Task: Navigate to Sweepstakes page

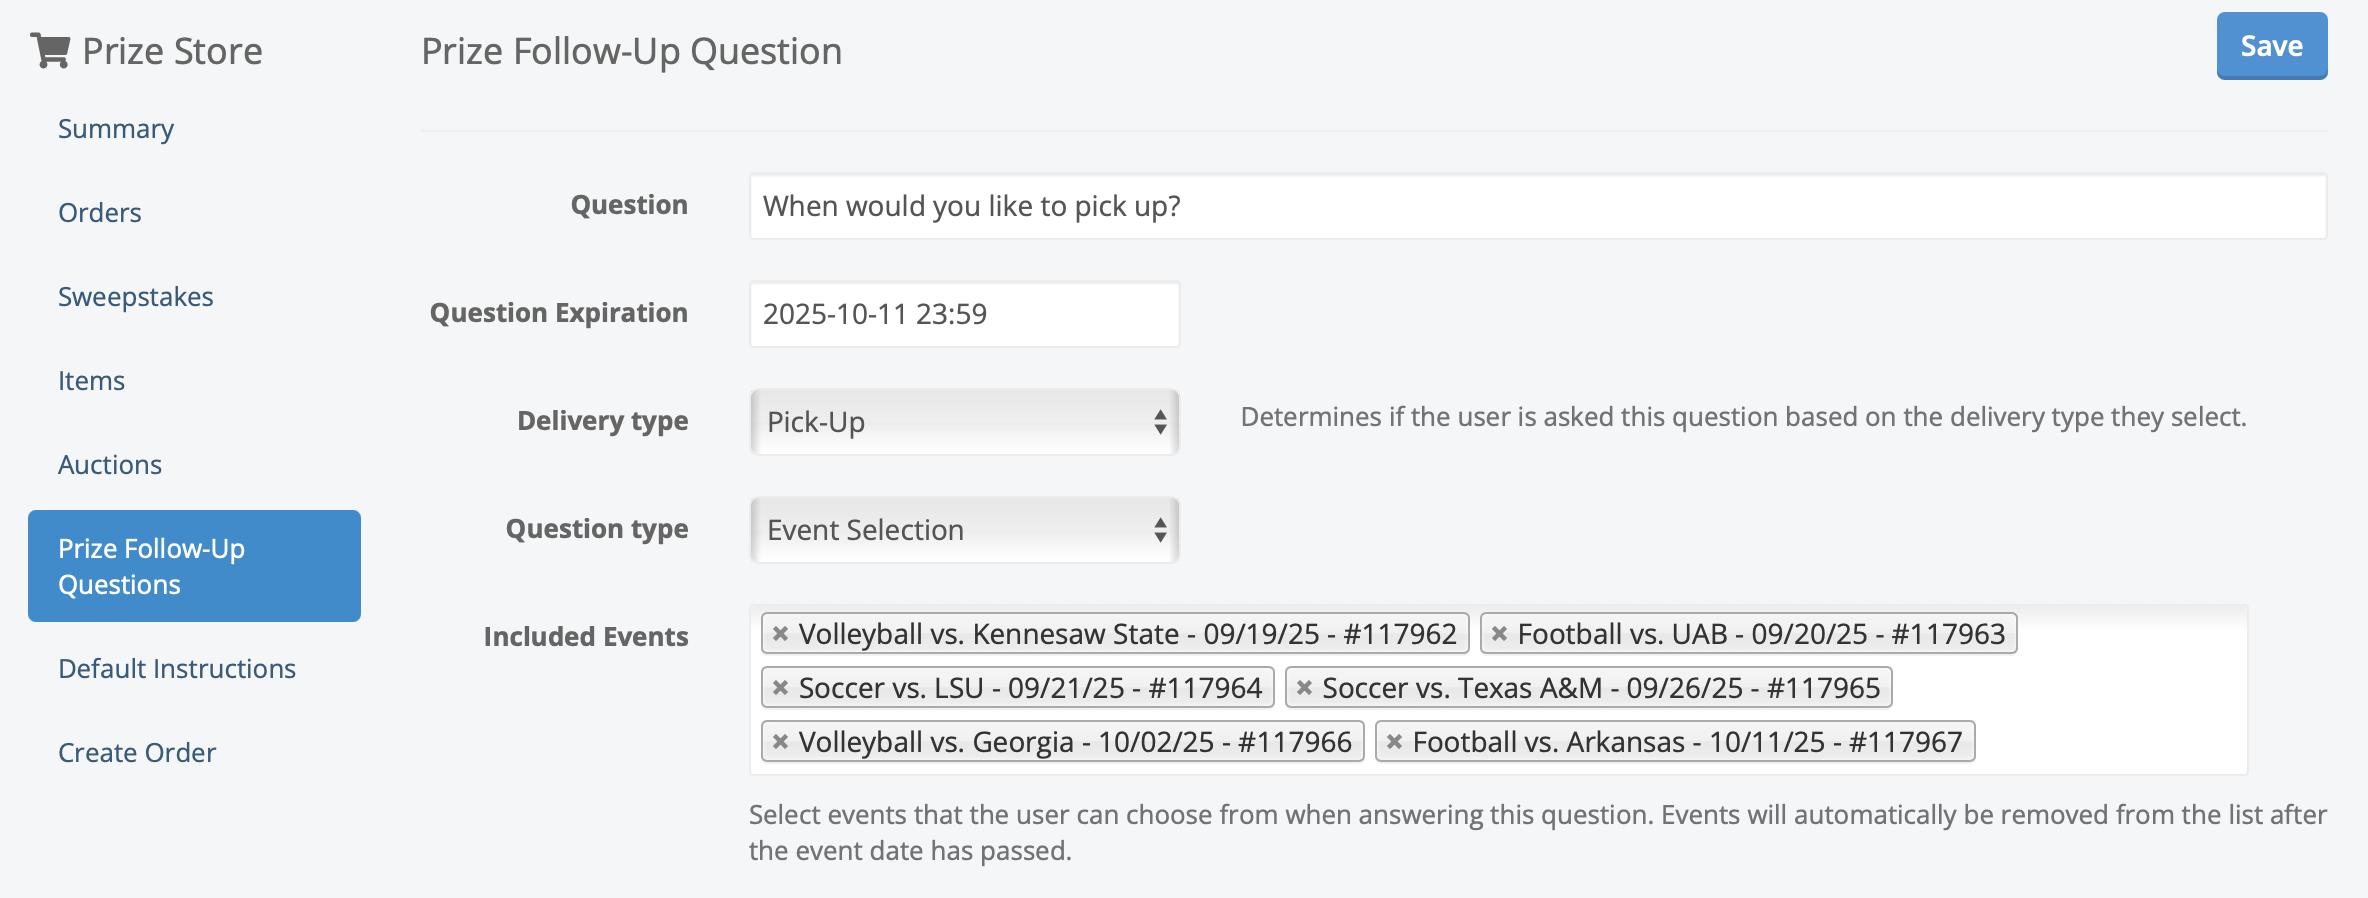Action: click(x=136, y=297)
